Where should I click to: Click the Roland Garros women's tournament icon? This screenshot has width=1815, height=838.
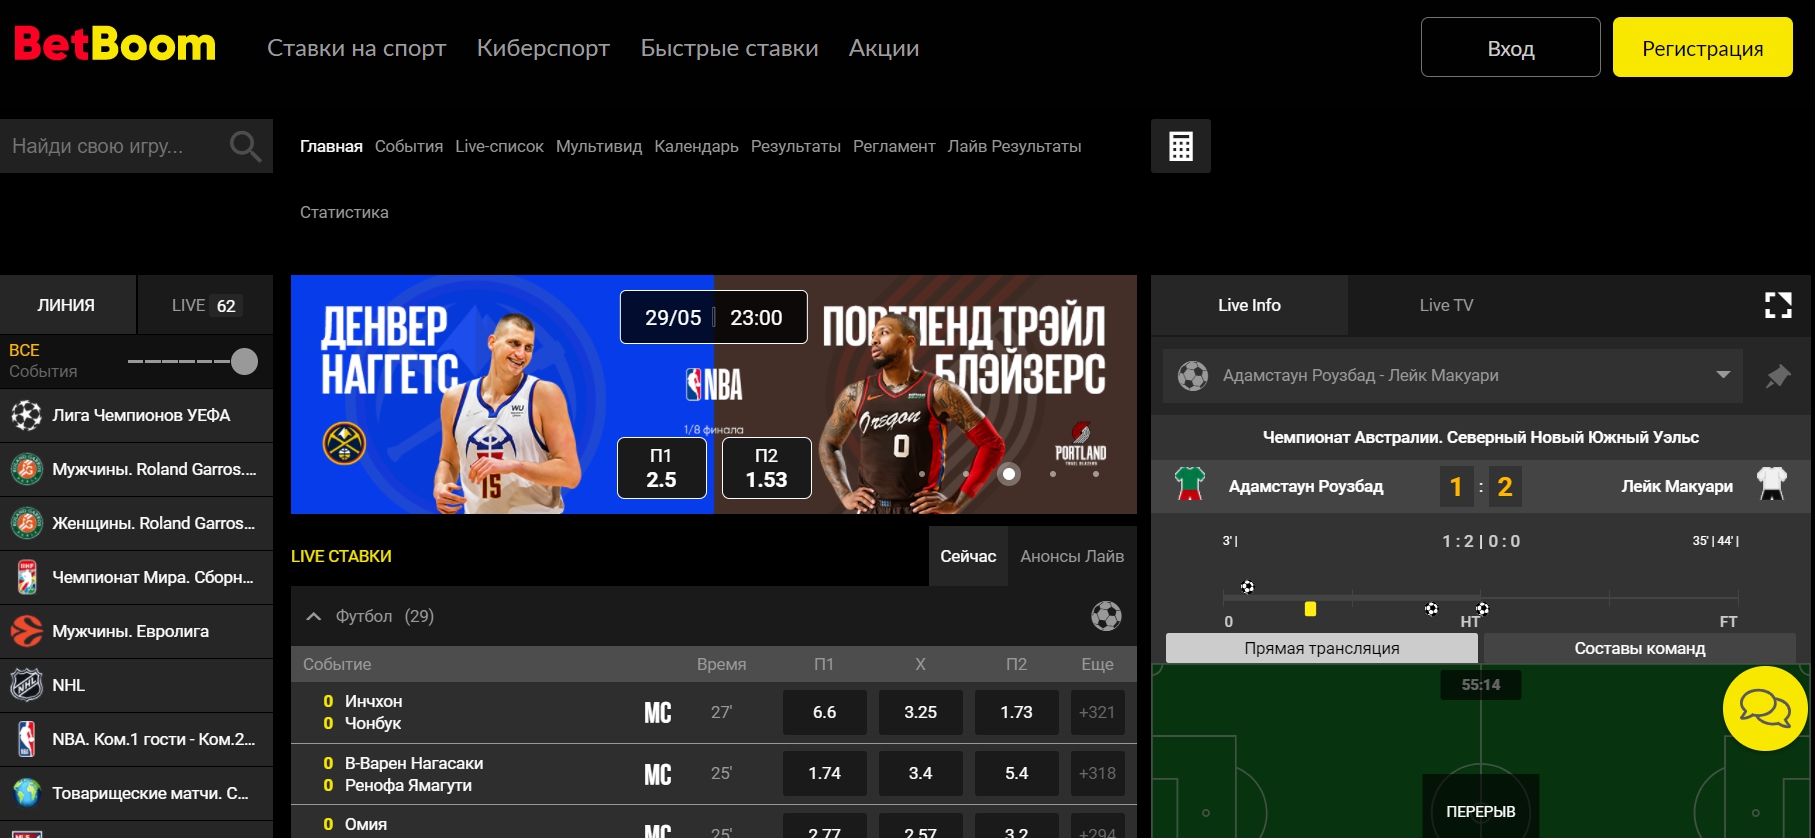pos(27,523)
